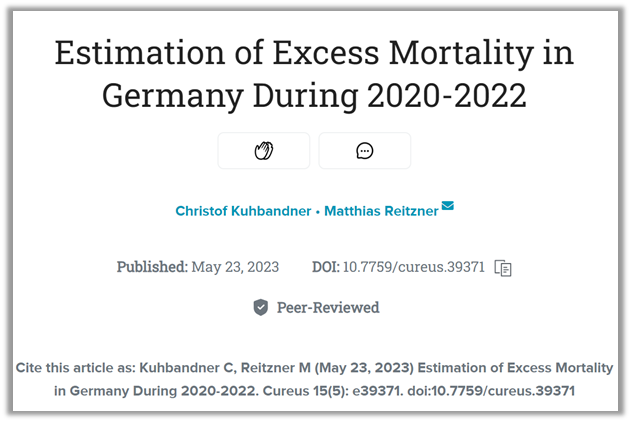Click the Peer-Reviewed shield badge icon
This screenshot has width=631, height=422.
[x=261, y=307]
